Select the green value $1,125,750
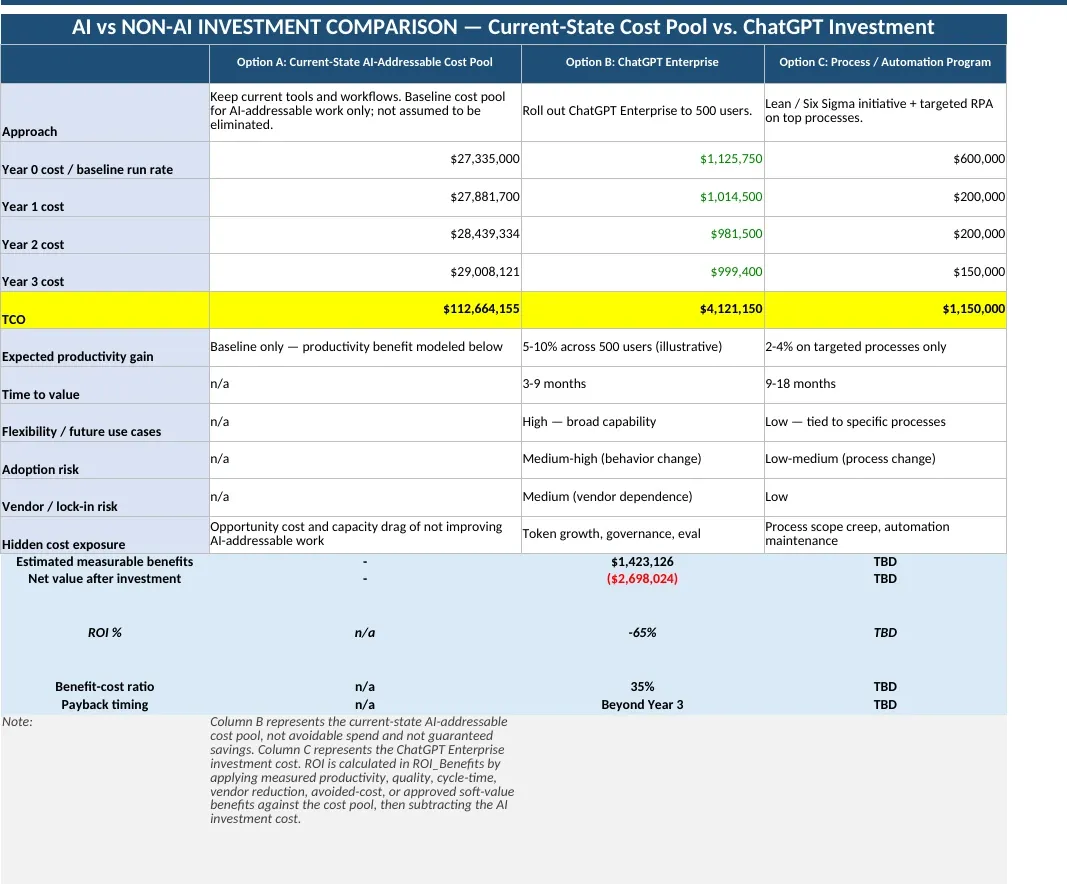1067x884 pixels. [642, 159]
